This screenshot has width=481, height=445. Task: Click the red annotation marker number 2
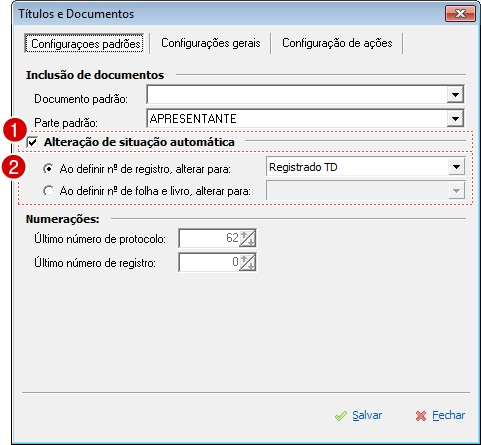[13, 167]
